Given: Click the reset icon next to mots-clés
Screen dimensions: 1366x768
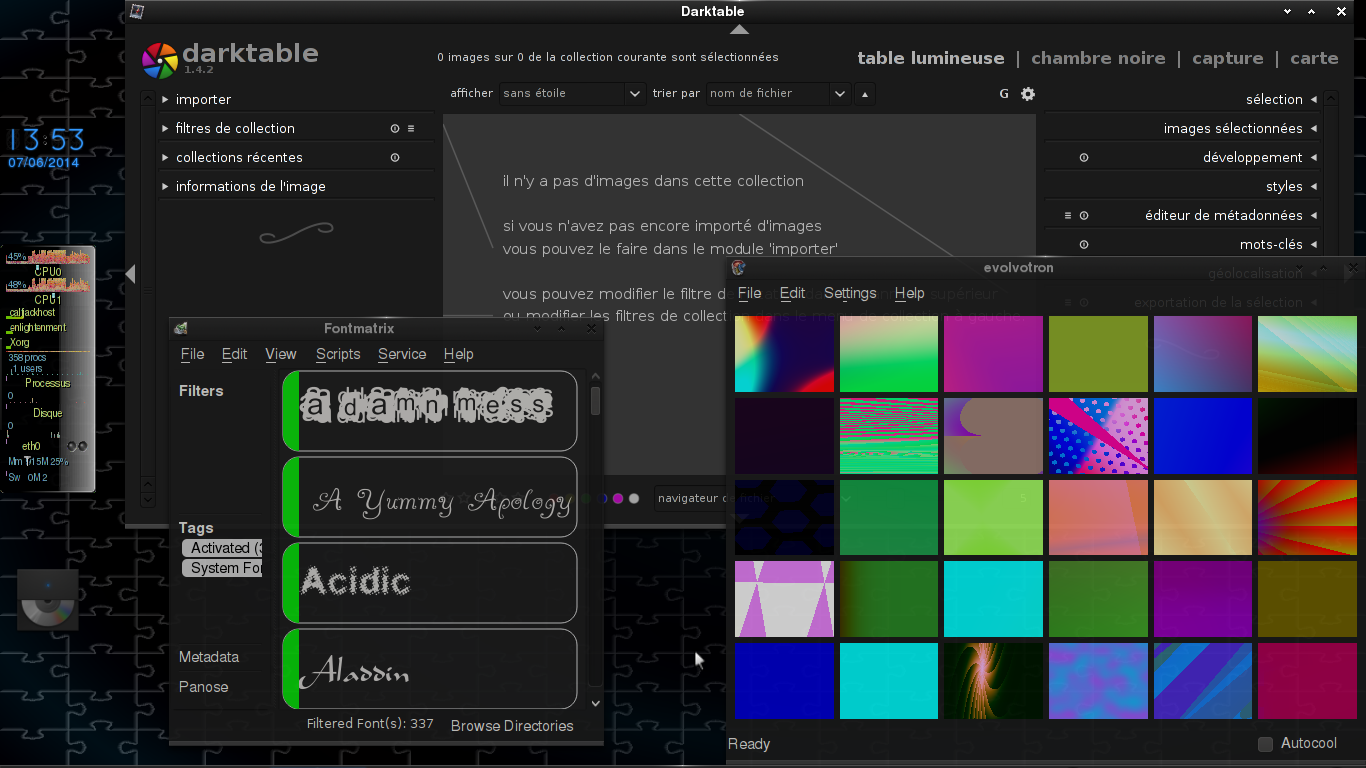Looking at the screenshot, I should click(1084, 245).
